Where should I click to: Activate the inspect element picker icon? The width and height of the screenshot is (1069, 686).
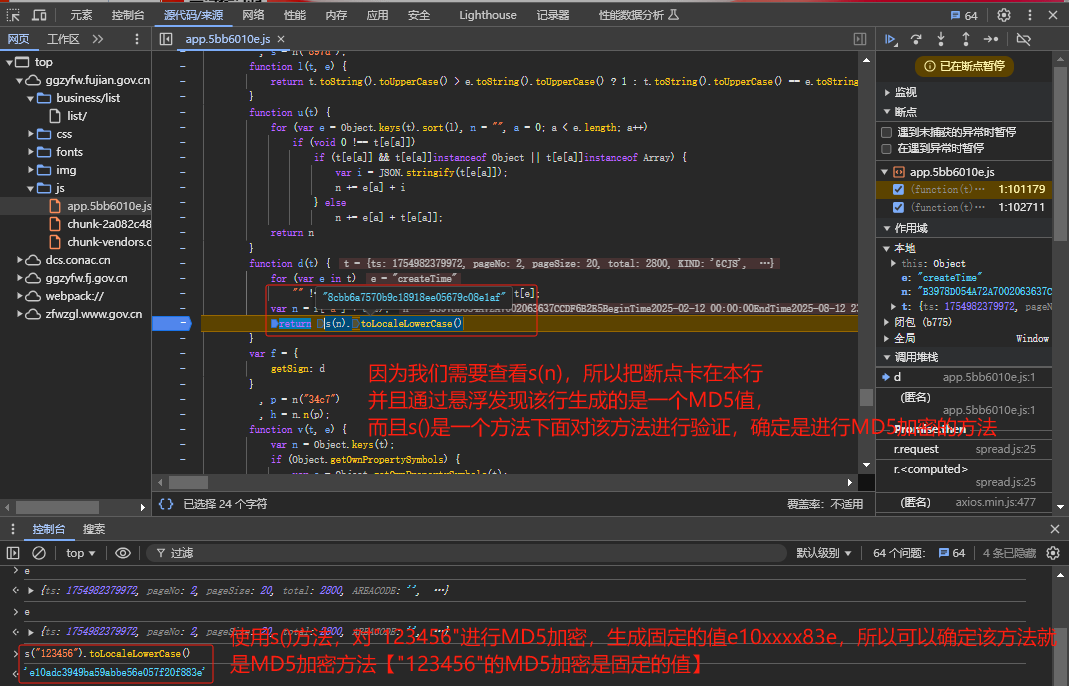click(13, 15)
